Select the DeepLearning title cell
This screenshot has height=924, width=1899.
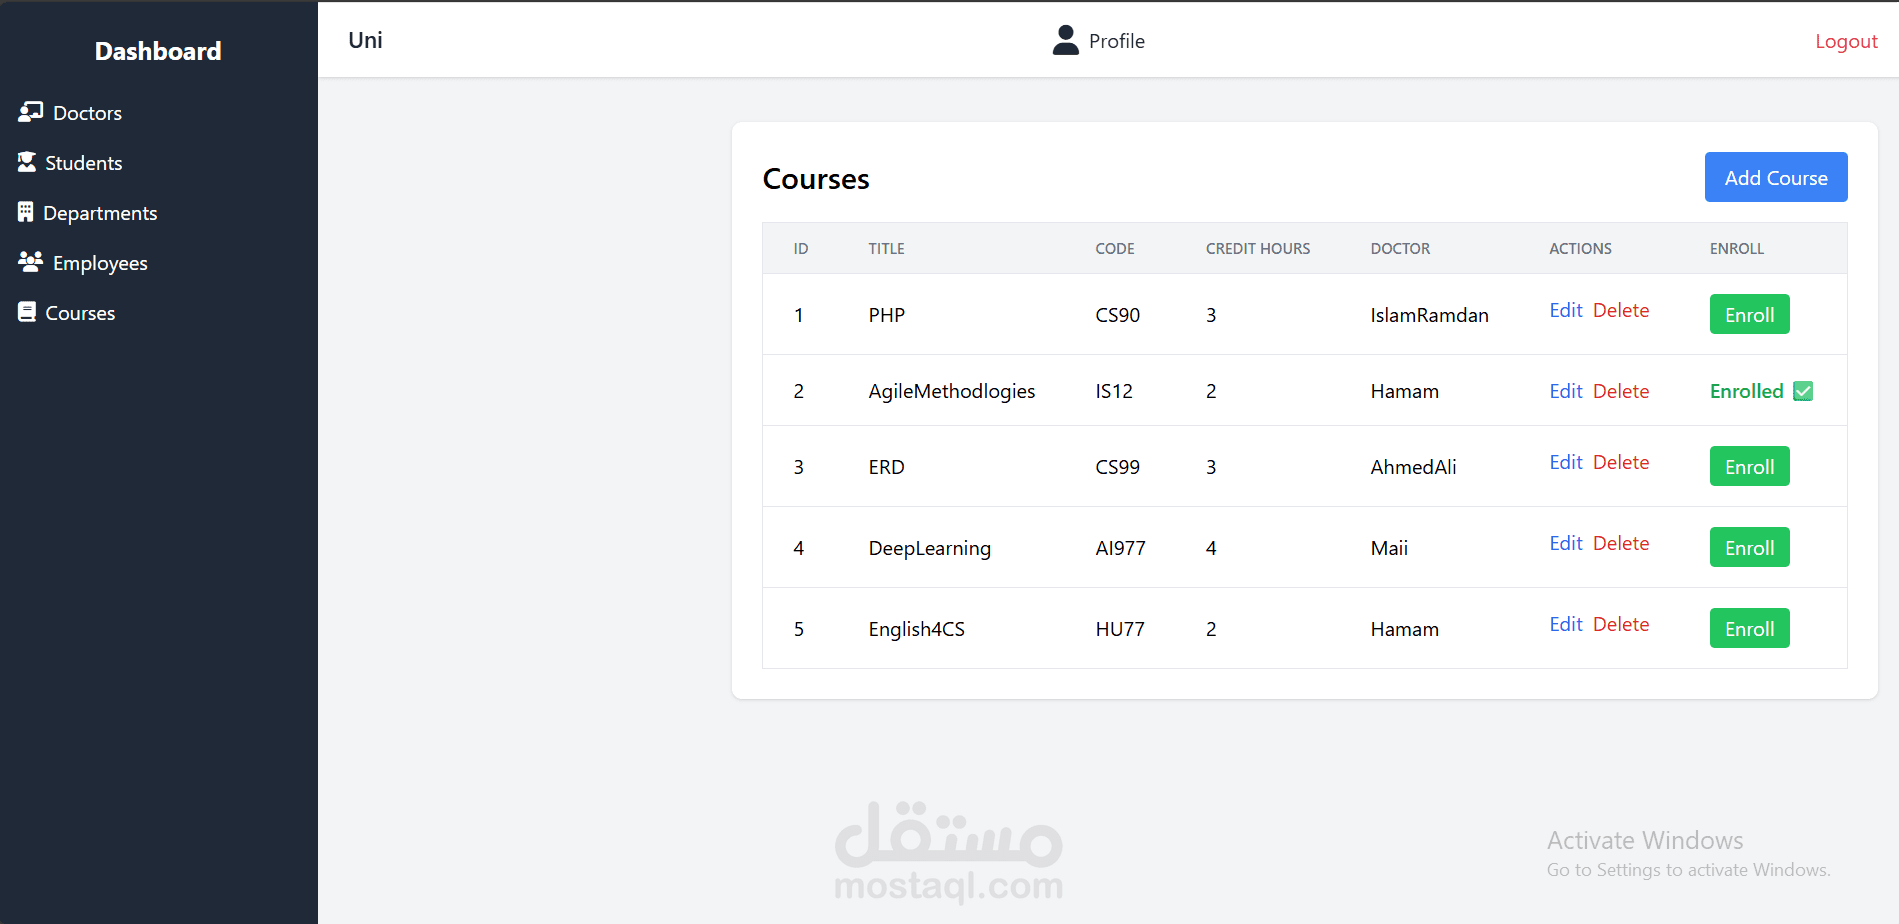[929, 548]
